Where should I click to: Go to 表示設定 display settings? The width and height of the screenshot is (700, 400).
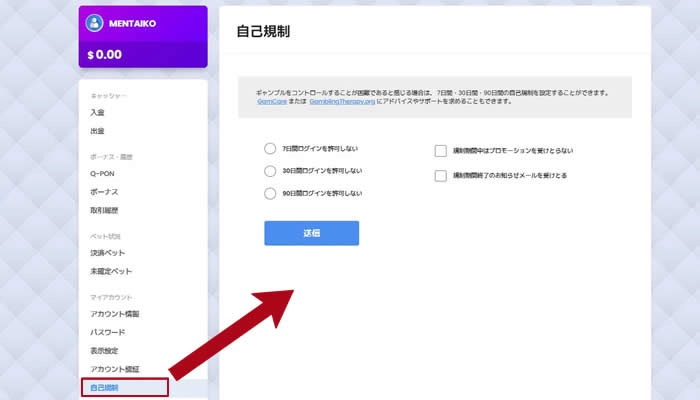coord(104,351)
